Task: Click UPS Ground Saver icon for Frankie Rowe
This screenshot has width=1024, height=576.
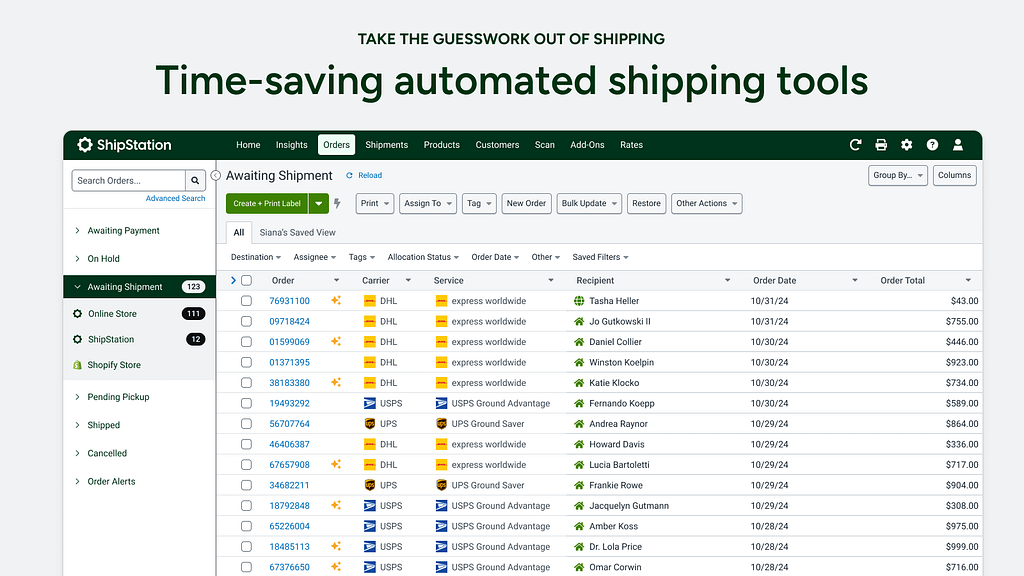Action: click(441, 485)
